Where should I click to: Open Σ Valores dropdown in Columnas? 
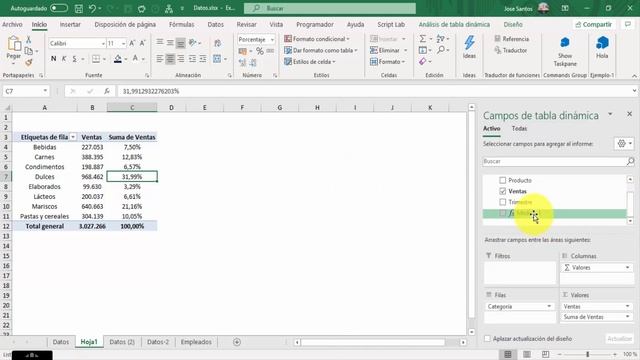(x=628, y=267)
